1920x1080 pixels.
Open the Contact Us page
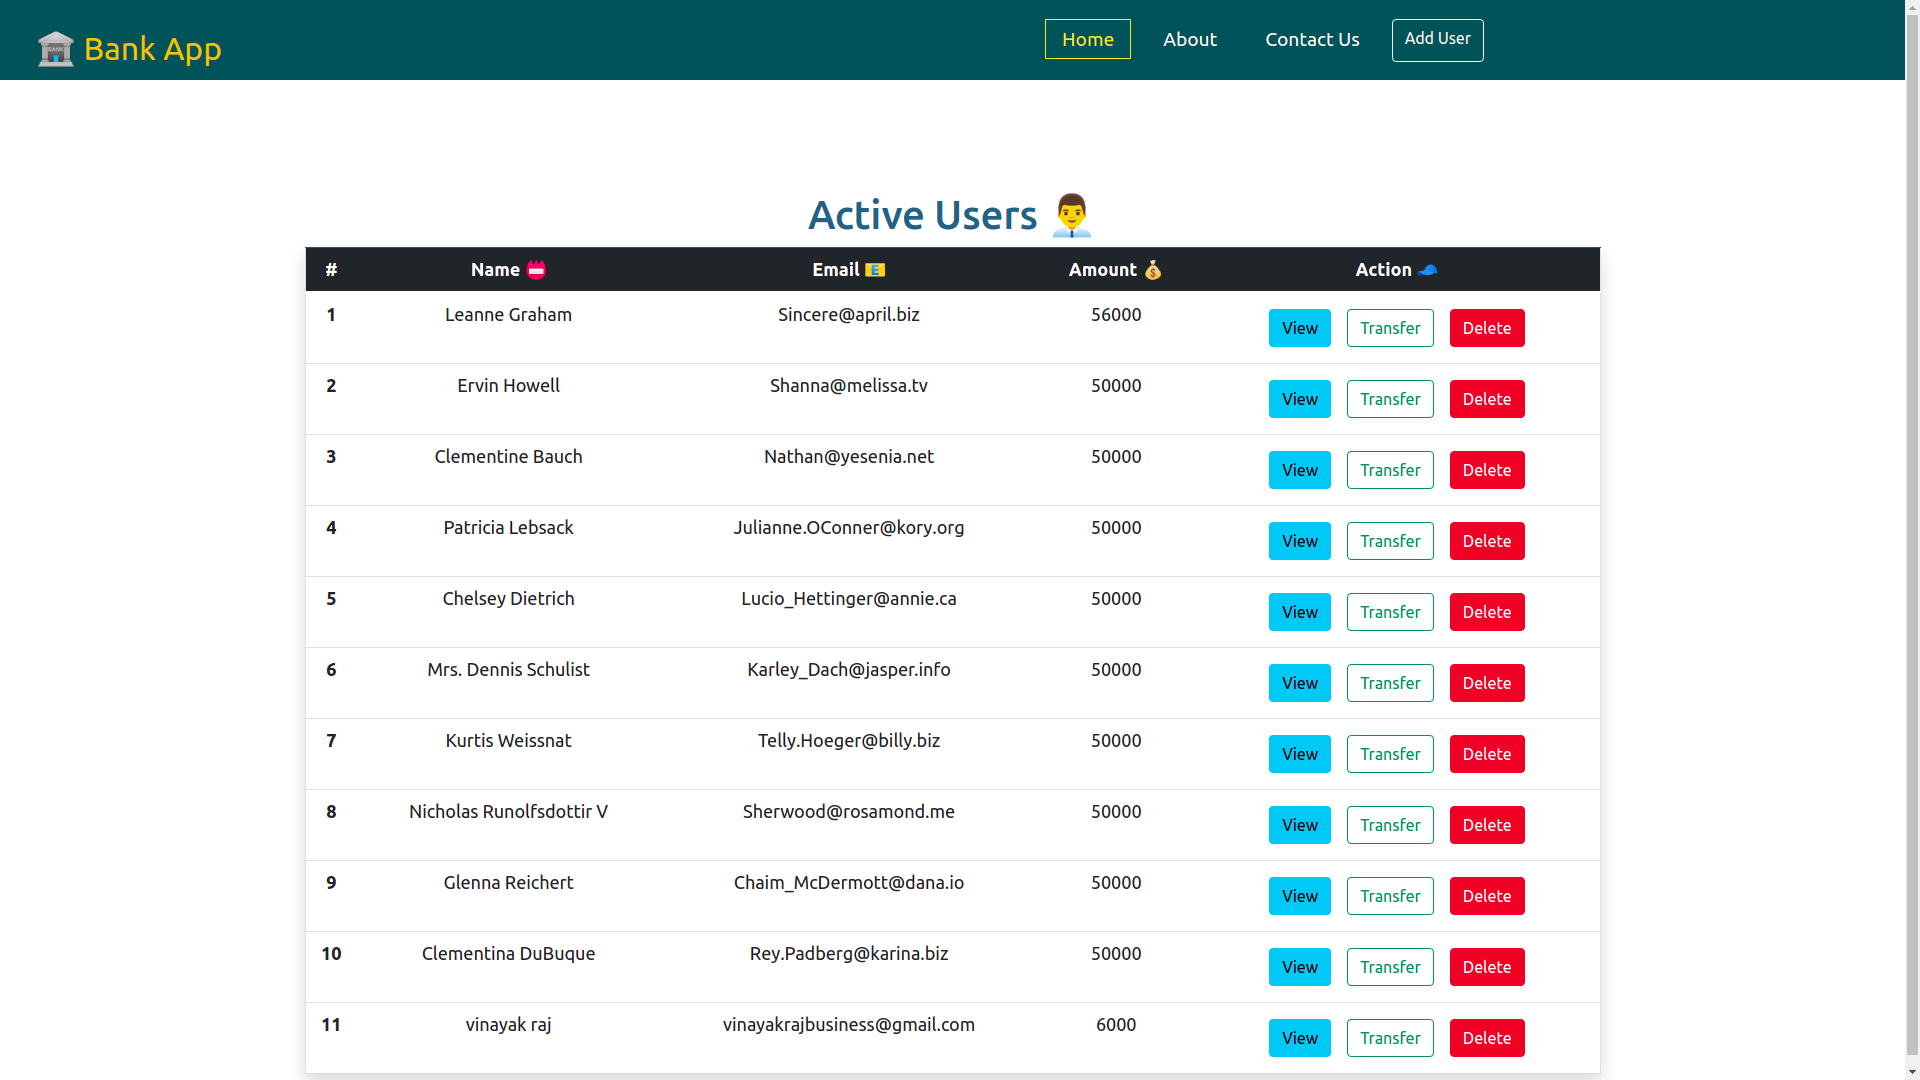point(1312,39)
